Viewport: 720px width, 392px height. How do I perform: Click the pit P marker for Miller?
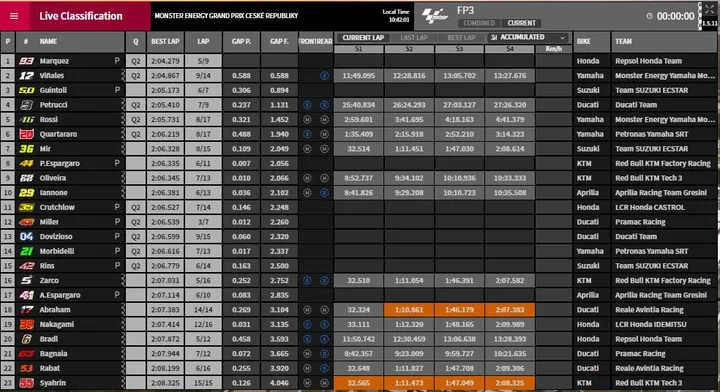coord(117,222)
